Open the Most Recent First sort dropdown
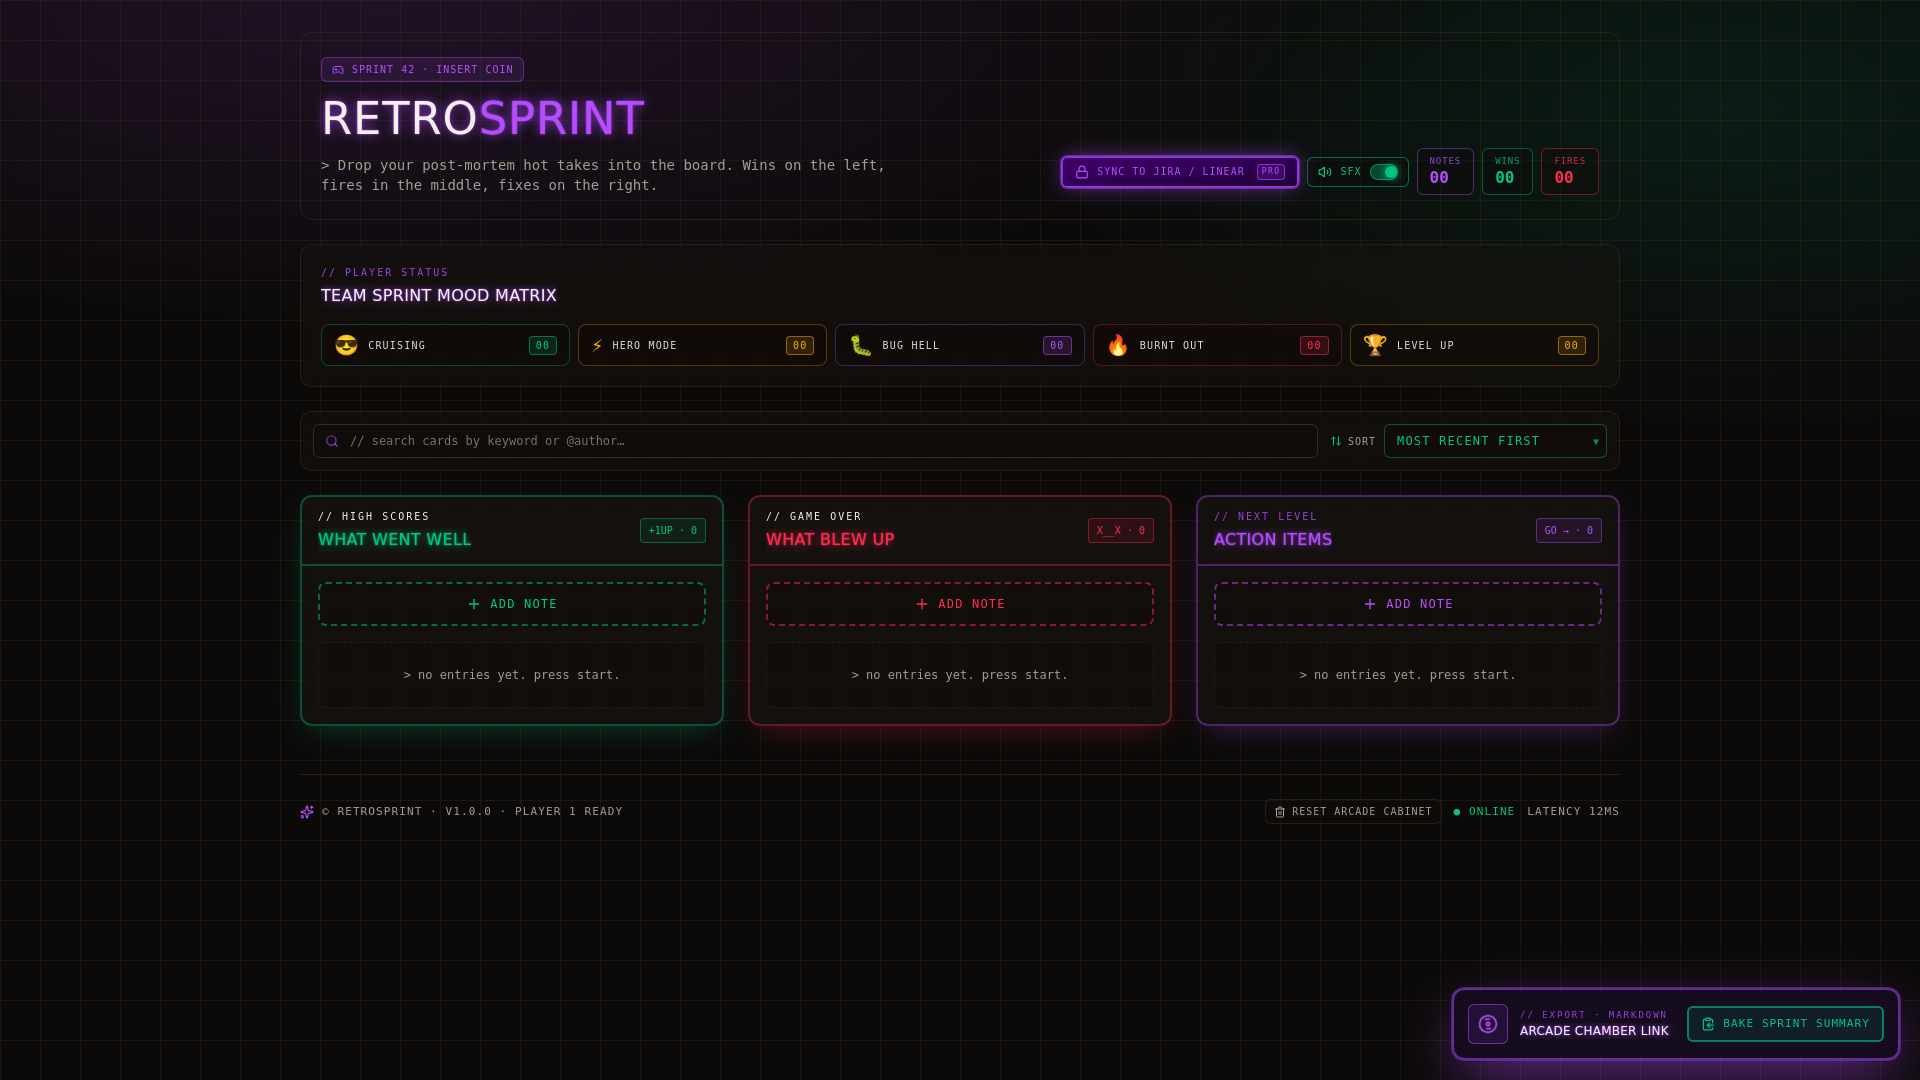Image resolution: width=1920 pixels, height=1080 pixels. point(1495,441)
